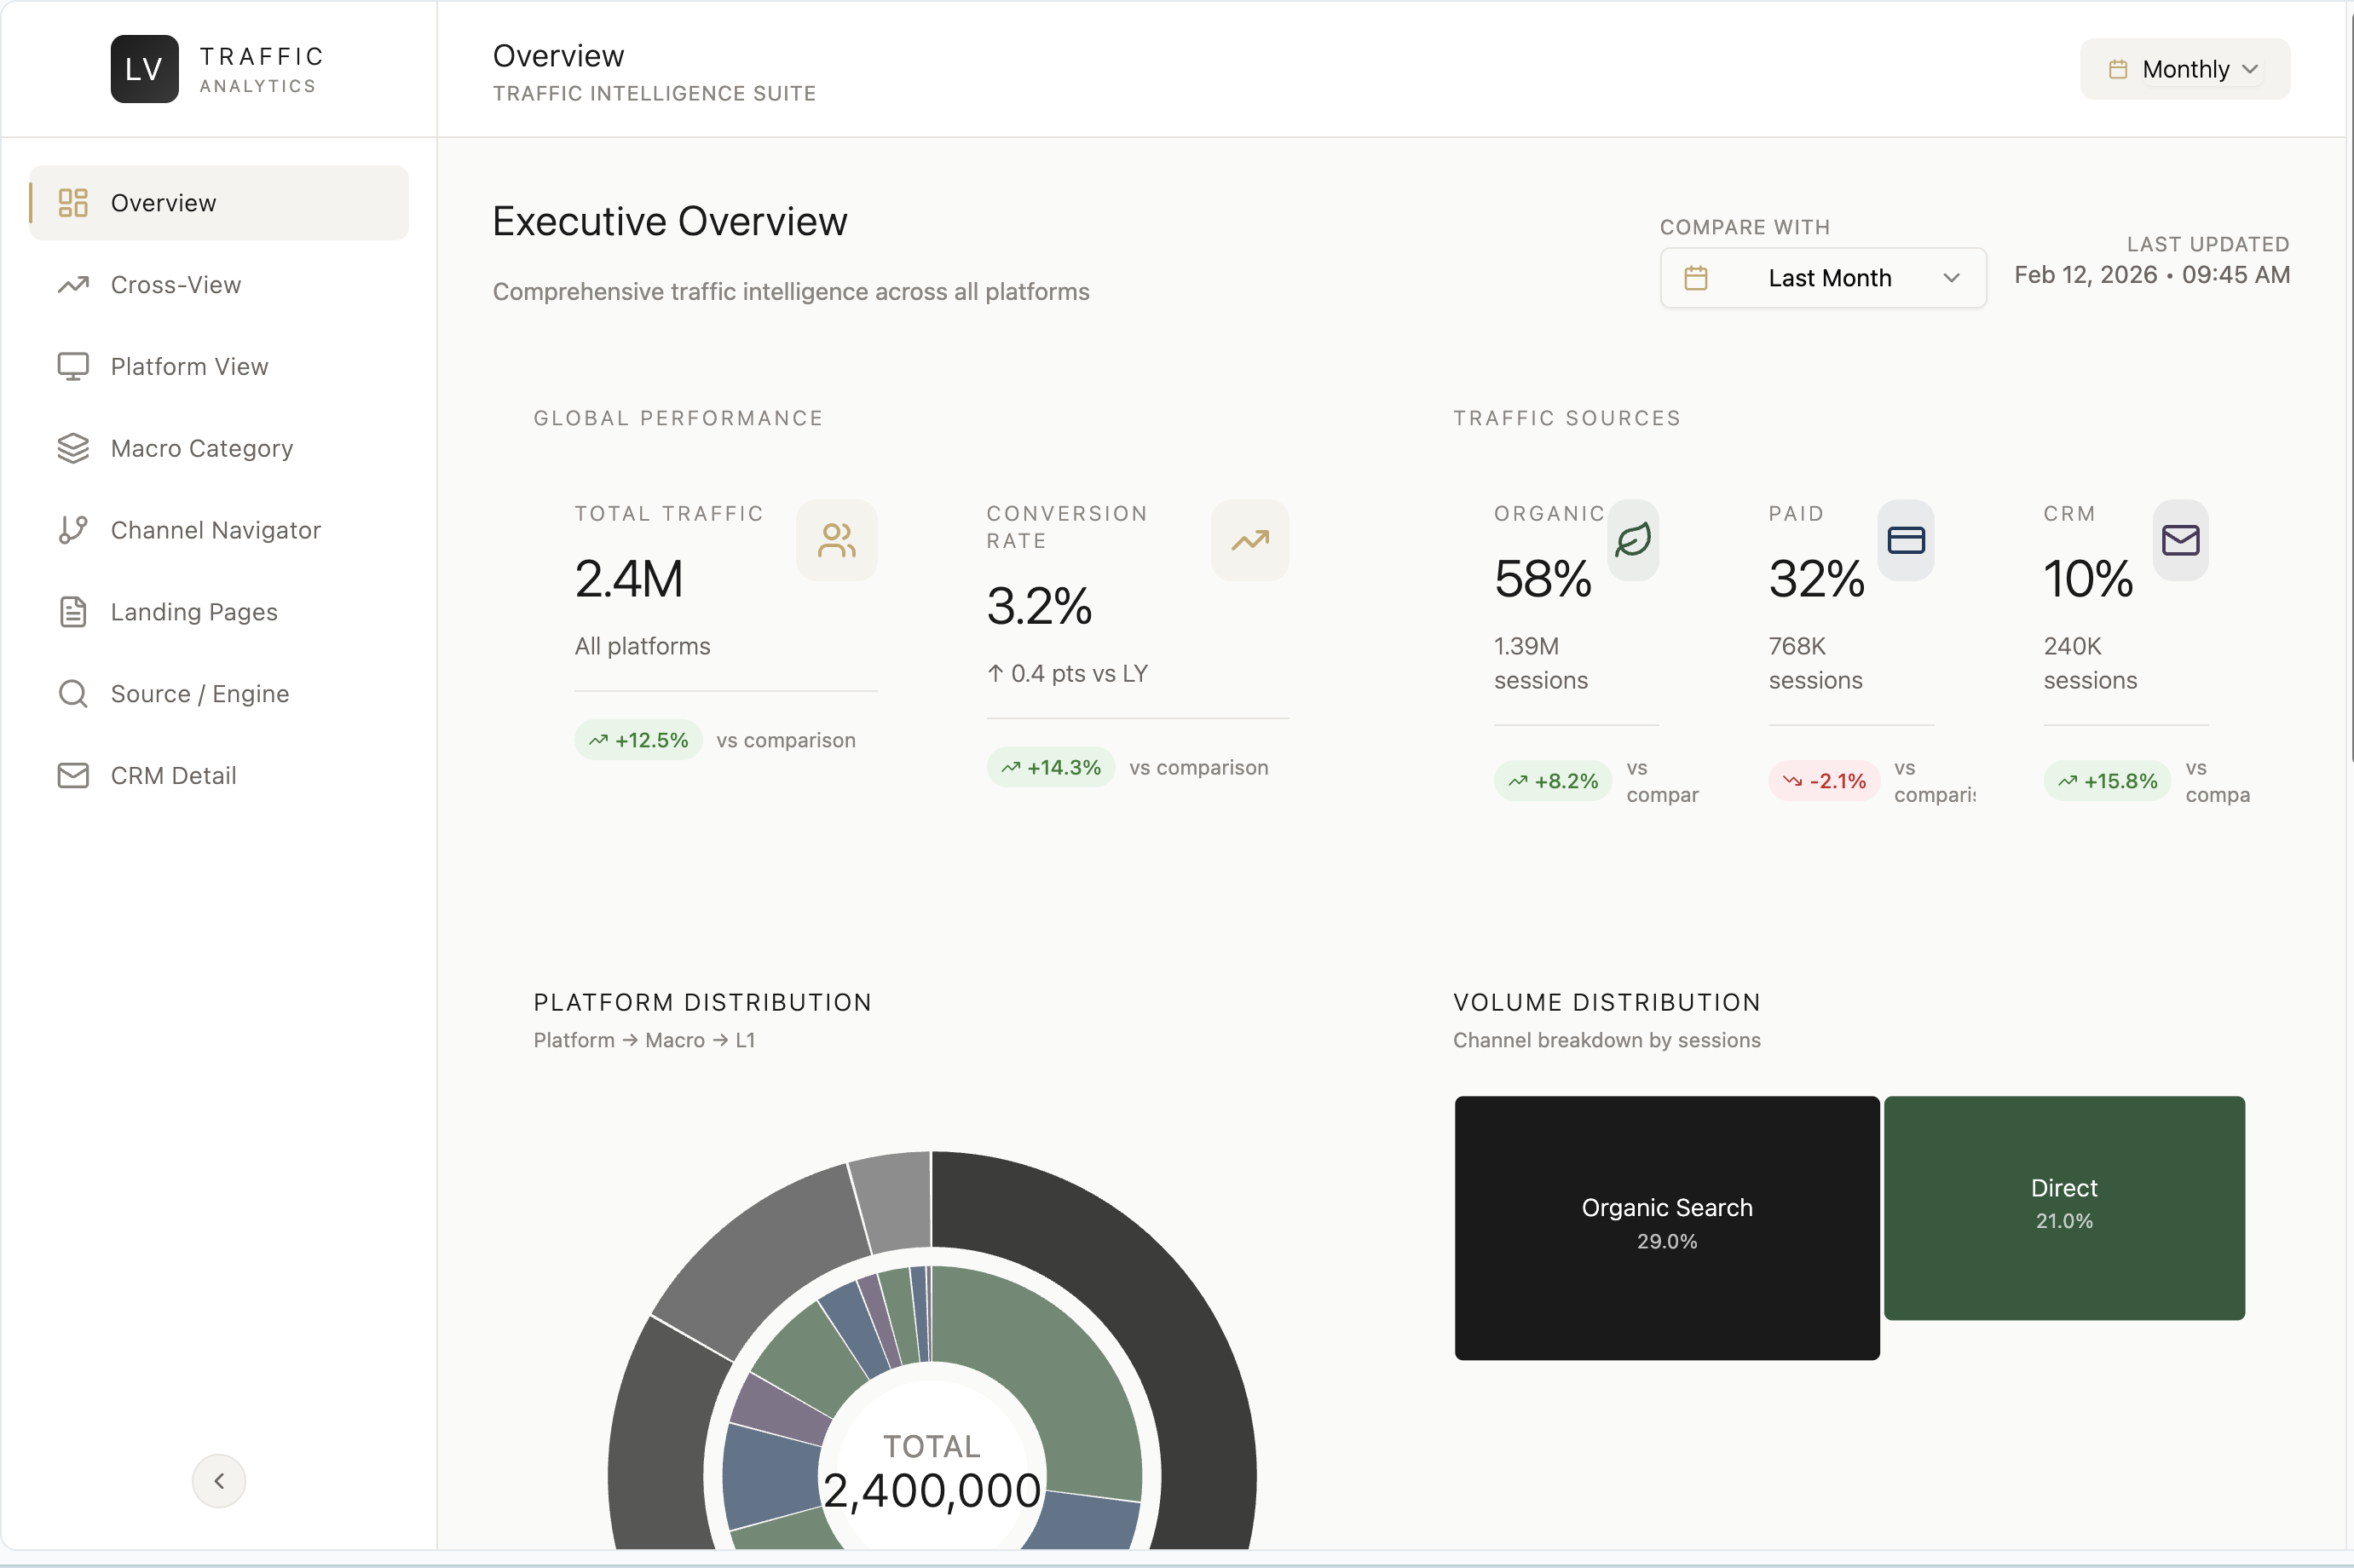This screenshot has height=1568, width=2354.
Task: Click the Paid credit card icon
Action: click(1906, 540)
